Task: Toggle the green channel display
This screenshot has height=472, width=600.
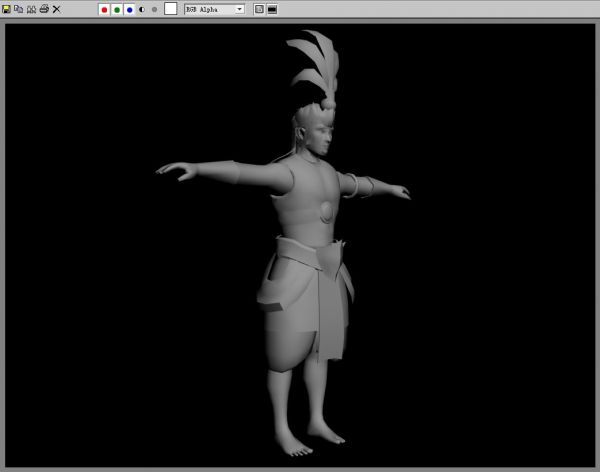Action: [117, 9]
